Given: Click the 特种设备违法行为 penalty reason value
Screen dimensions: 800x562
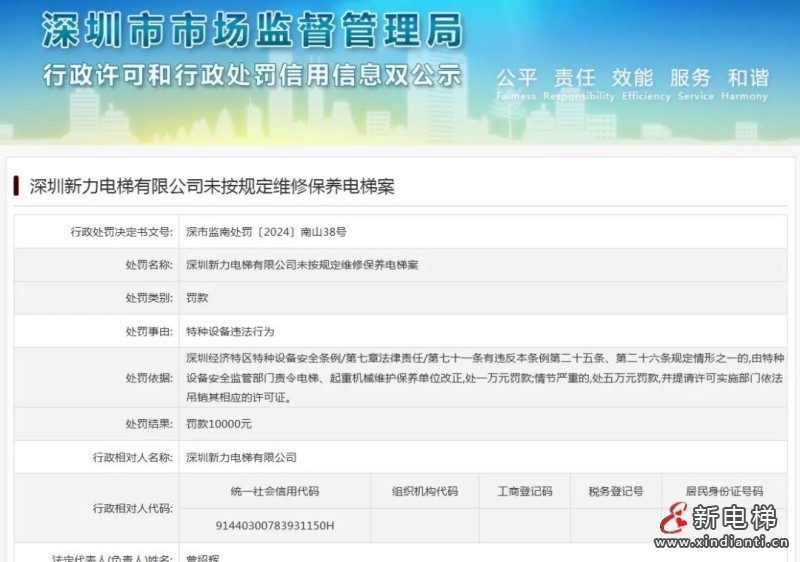Looking at the screenshot, I should [230, 331].
